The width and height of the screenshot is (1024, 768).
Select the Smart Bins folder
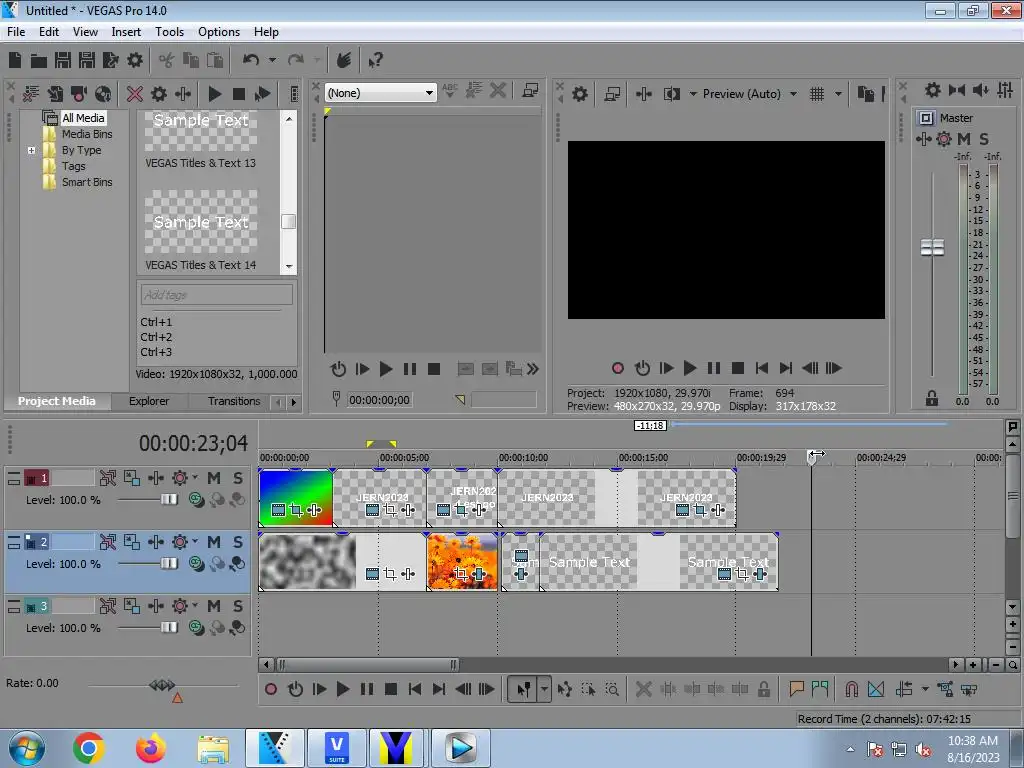click(x=87, y=182)
